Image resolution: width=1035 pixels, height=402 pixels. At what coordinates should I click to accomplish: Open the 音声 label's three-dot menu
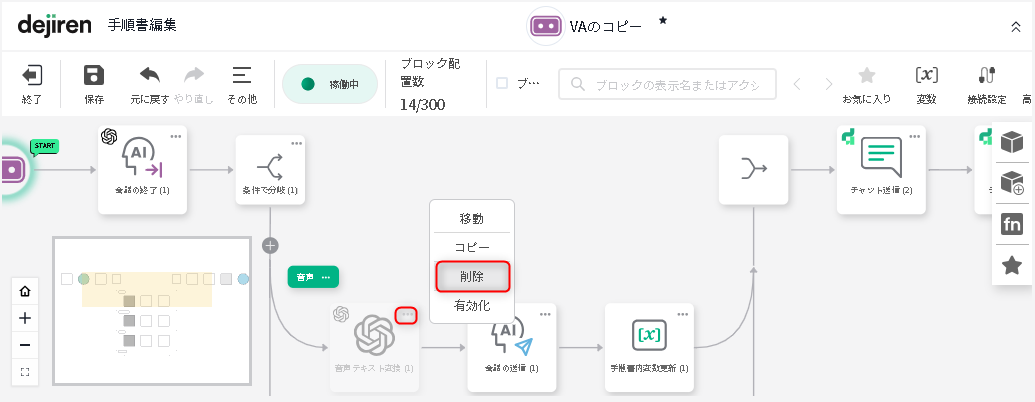[326, 276]
